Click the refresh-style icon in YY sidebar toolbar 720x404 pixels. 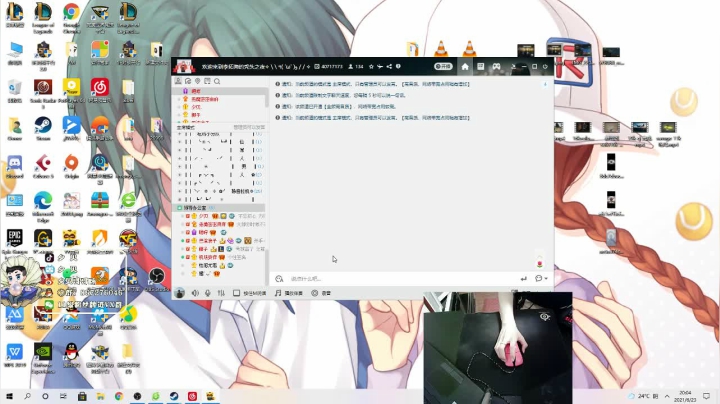(x=188, y=81)
